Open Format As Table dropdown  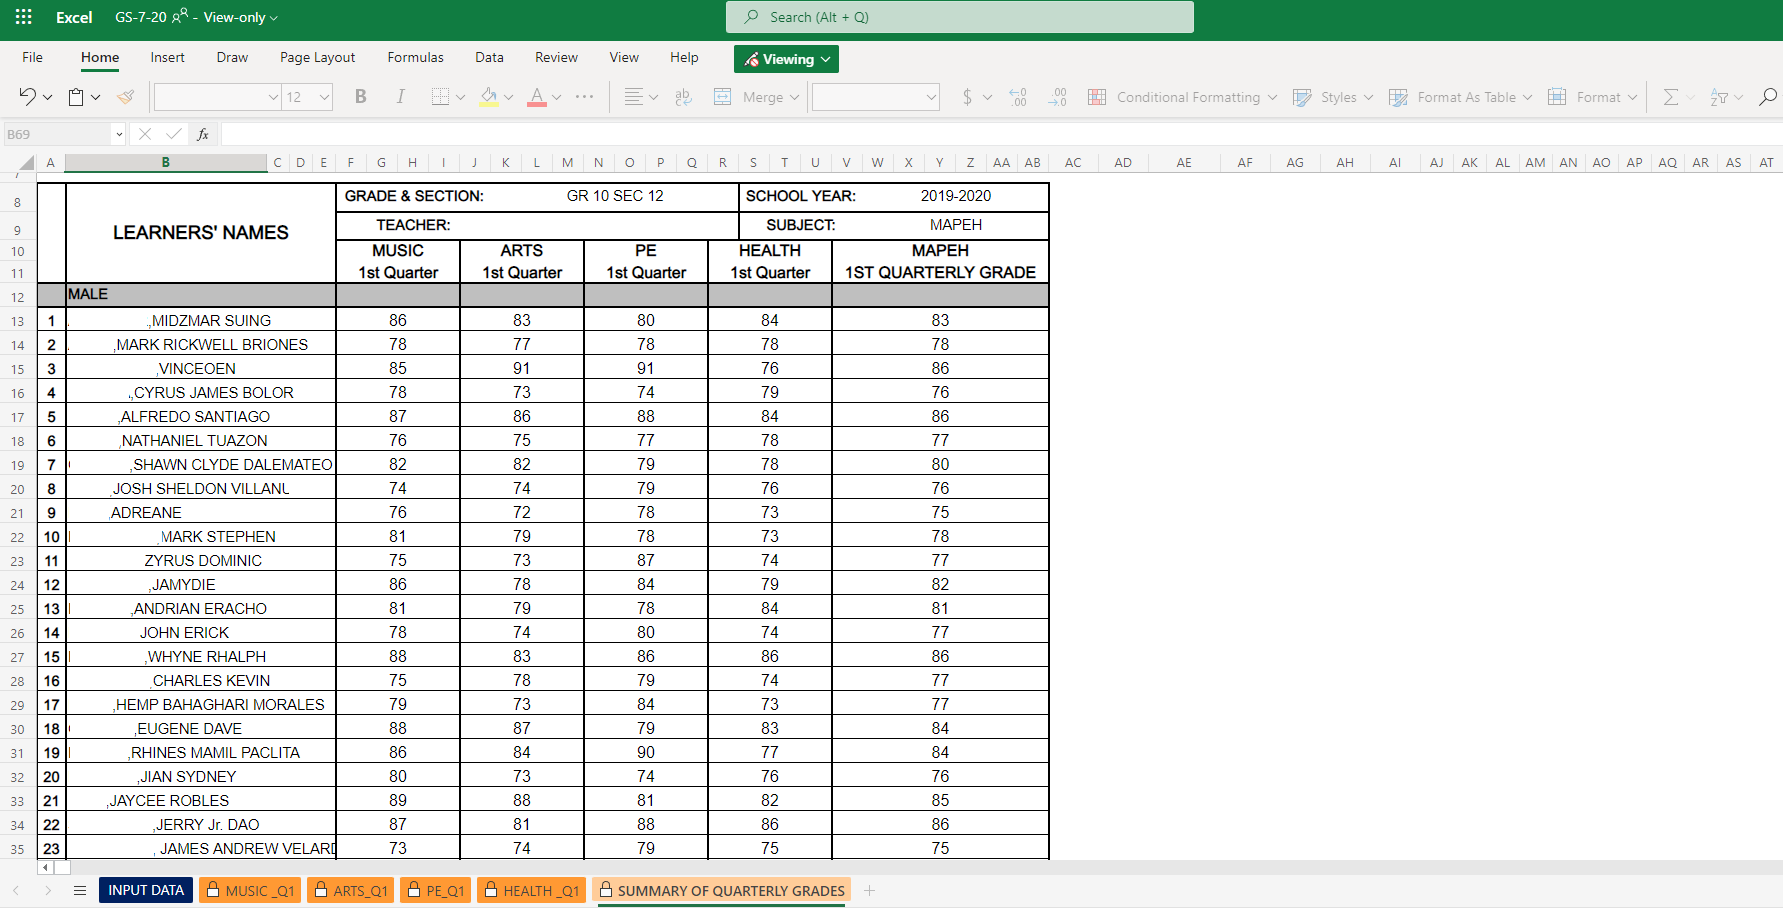(1460, 97)
